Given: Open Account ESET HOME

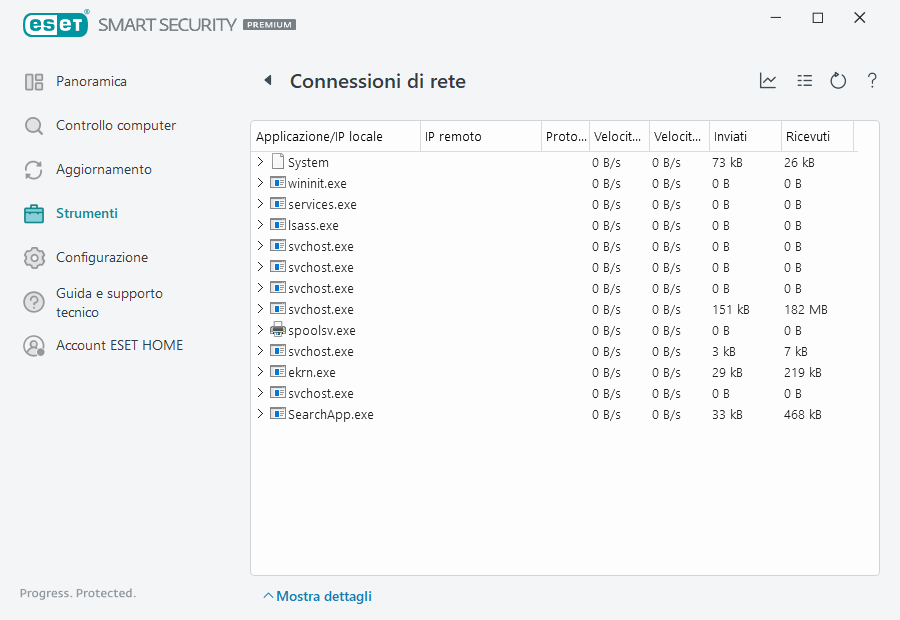Looking at the screenshot, I should point(119,346).
